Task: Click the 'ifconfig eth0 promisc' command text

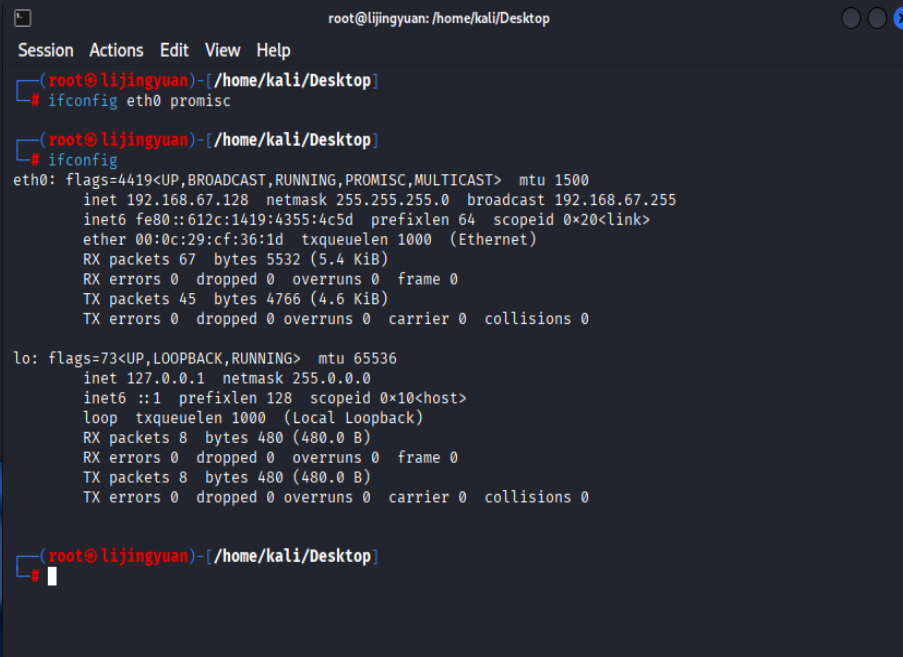Action: (x=139, y=101)
